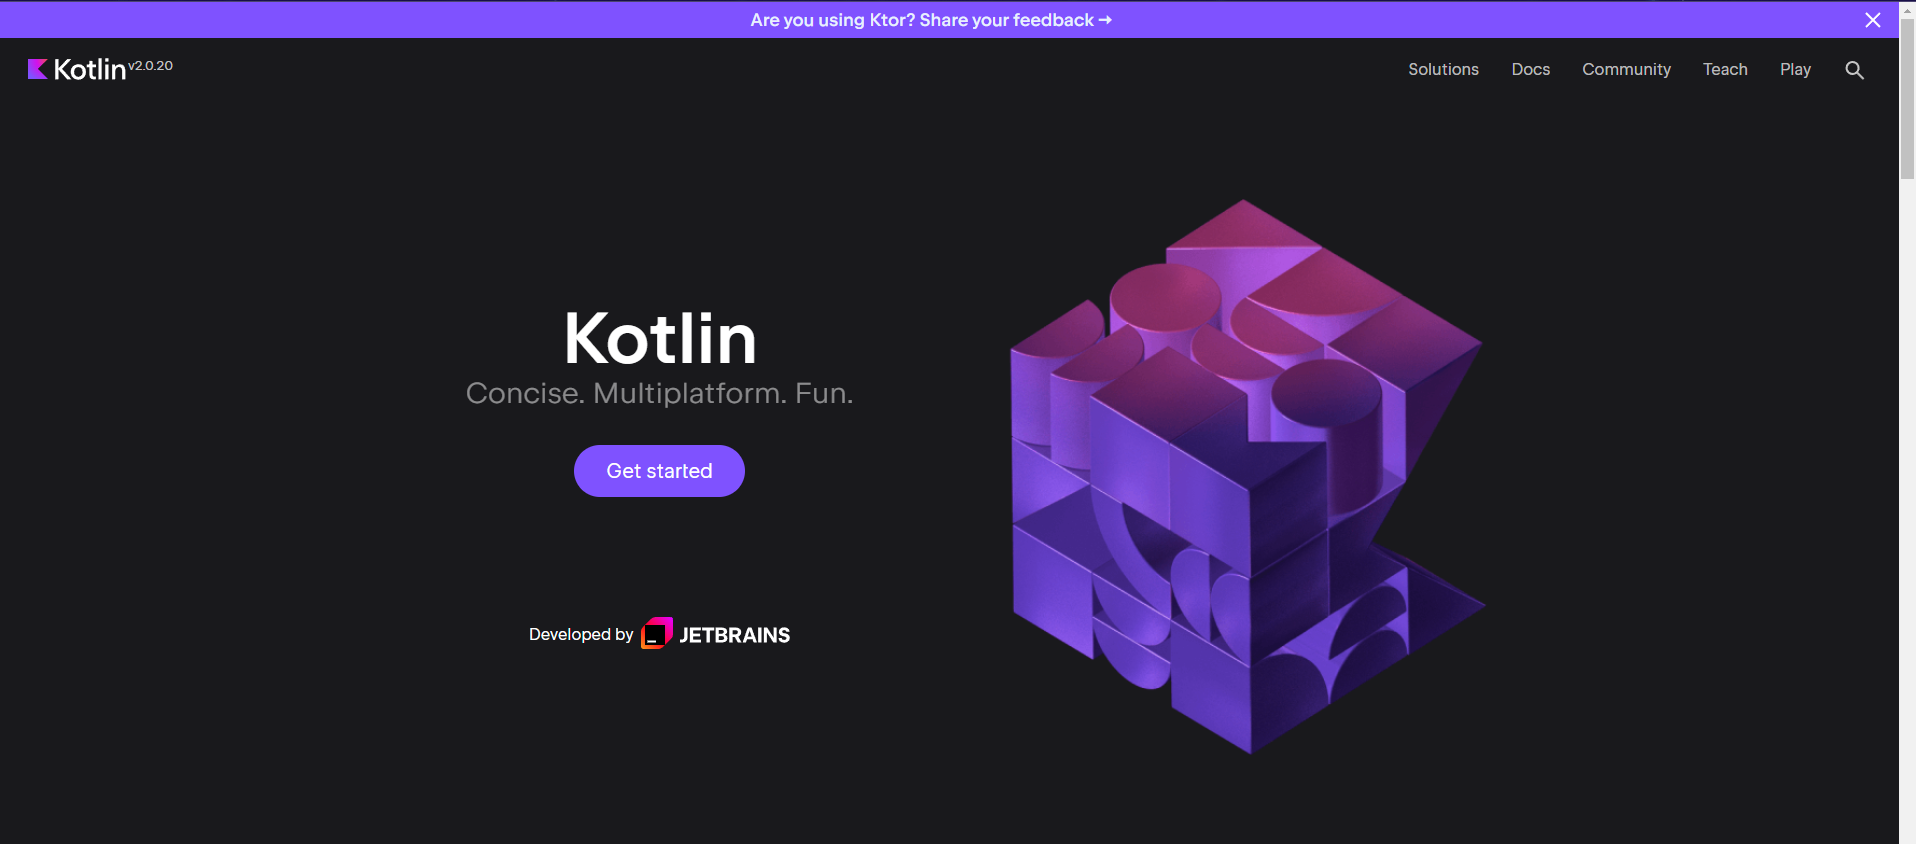Image resolution: width=1916 pixels, height=844 pixels.
Task: Open the Community menu
Action: [1626, 69]
